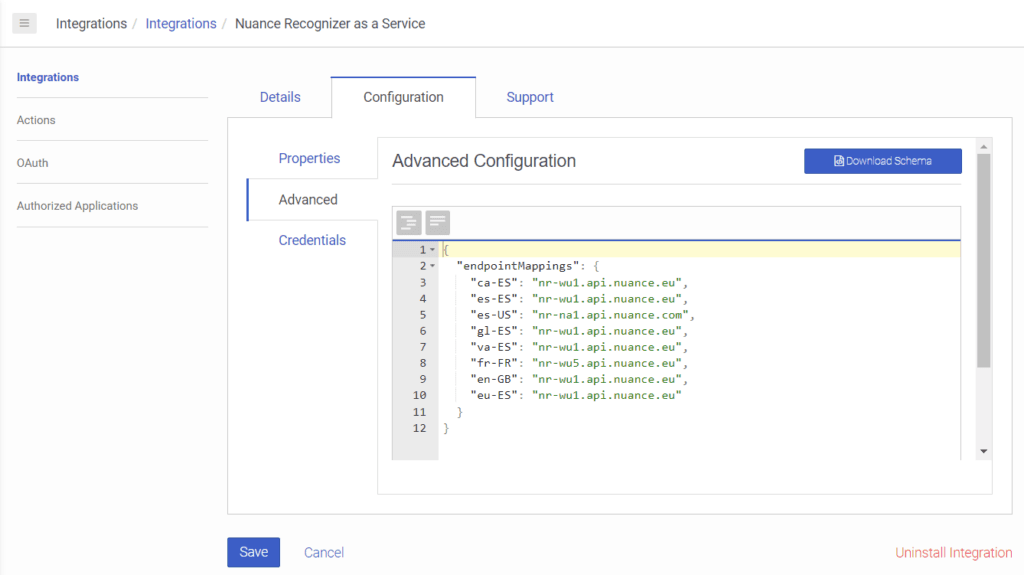Image resolution: width=1024 pixels, height=575 pixels.
Task: Click the "eu-ES" mapping line
Action: tap(576, 395)
